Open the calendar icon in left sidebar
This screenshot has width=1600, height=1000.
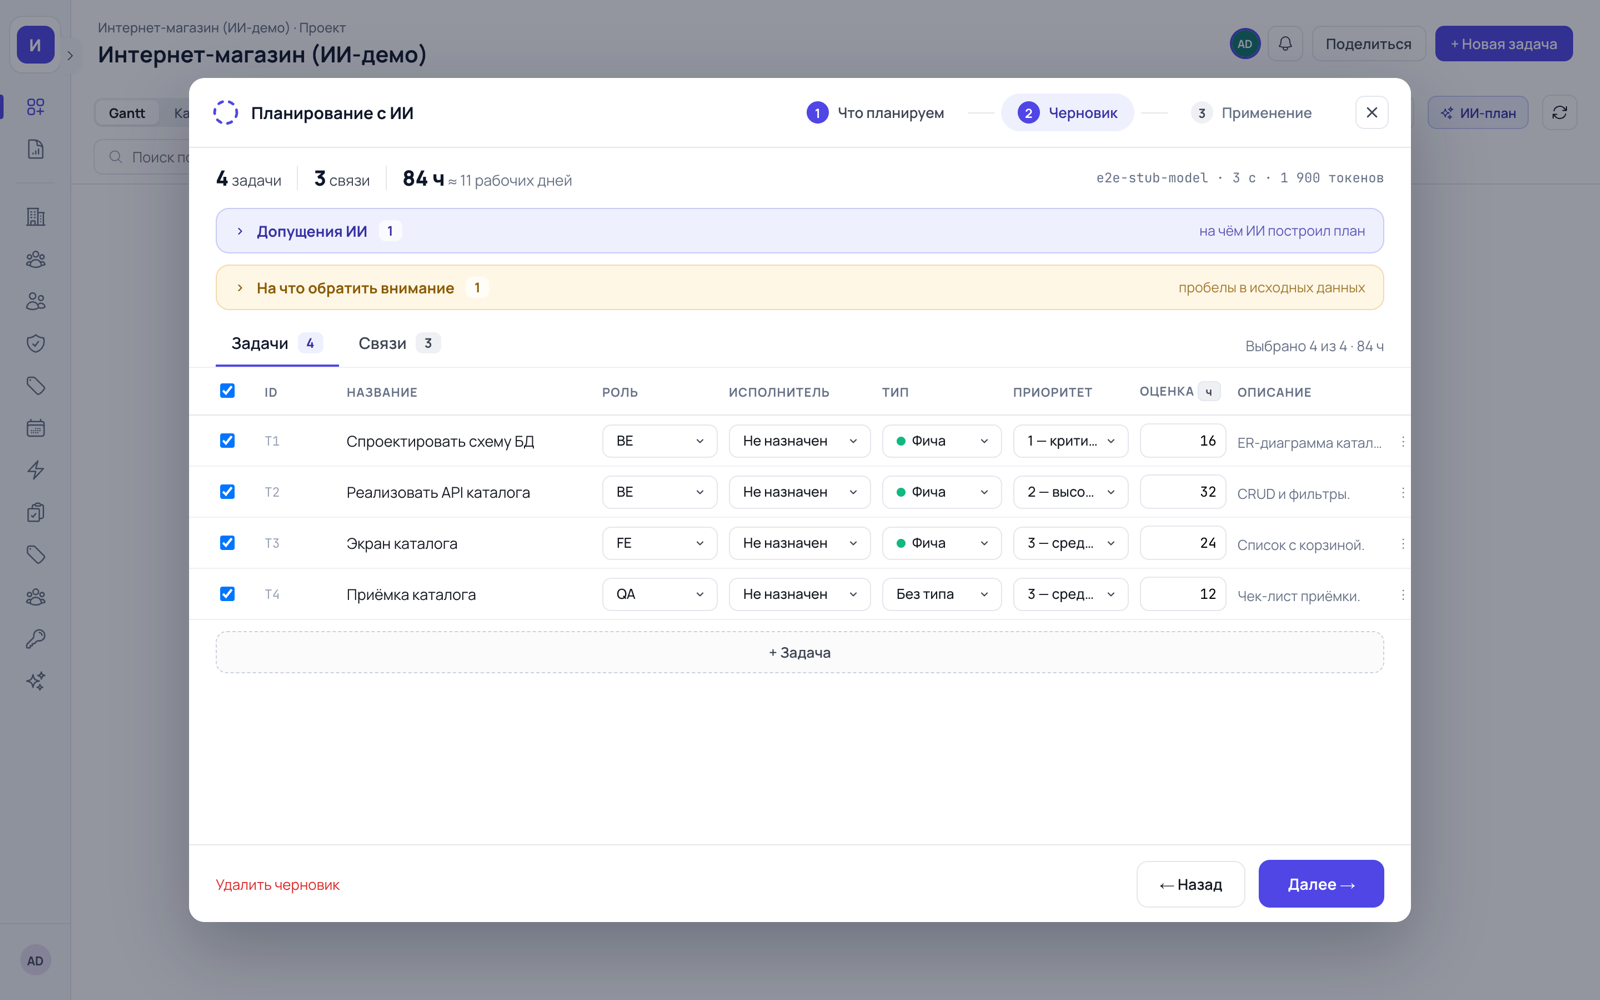pyautogui.click(x=36, y=428)
